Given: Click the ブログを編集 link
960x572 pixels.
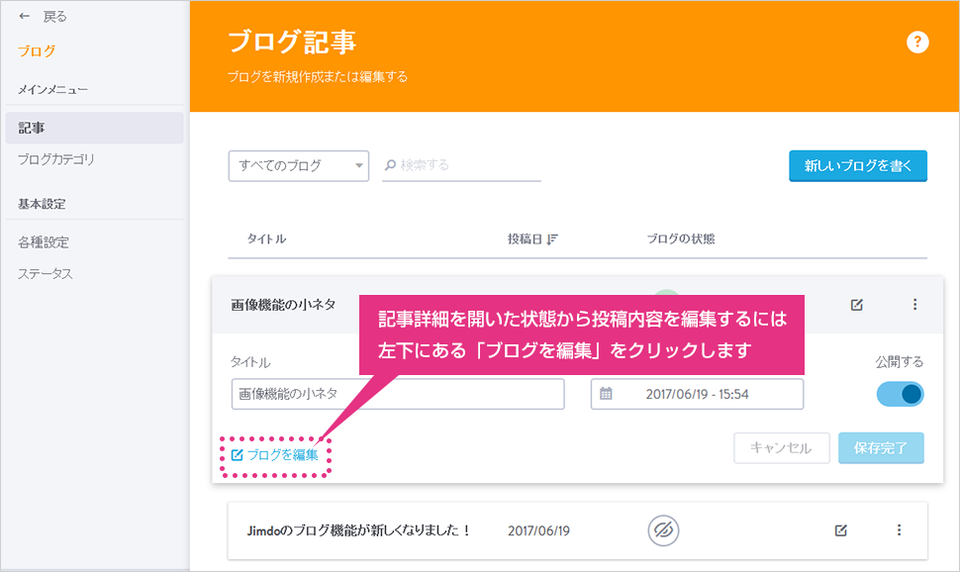Looking at the screenshot, I should tap(275, 455).
